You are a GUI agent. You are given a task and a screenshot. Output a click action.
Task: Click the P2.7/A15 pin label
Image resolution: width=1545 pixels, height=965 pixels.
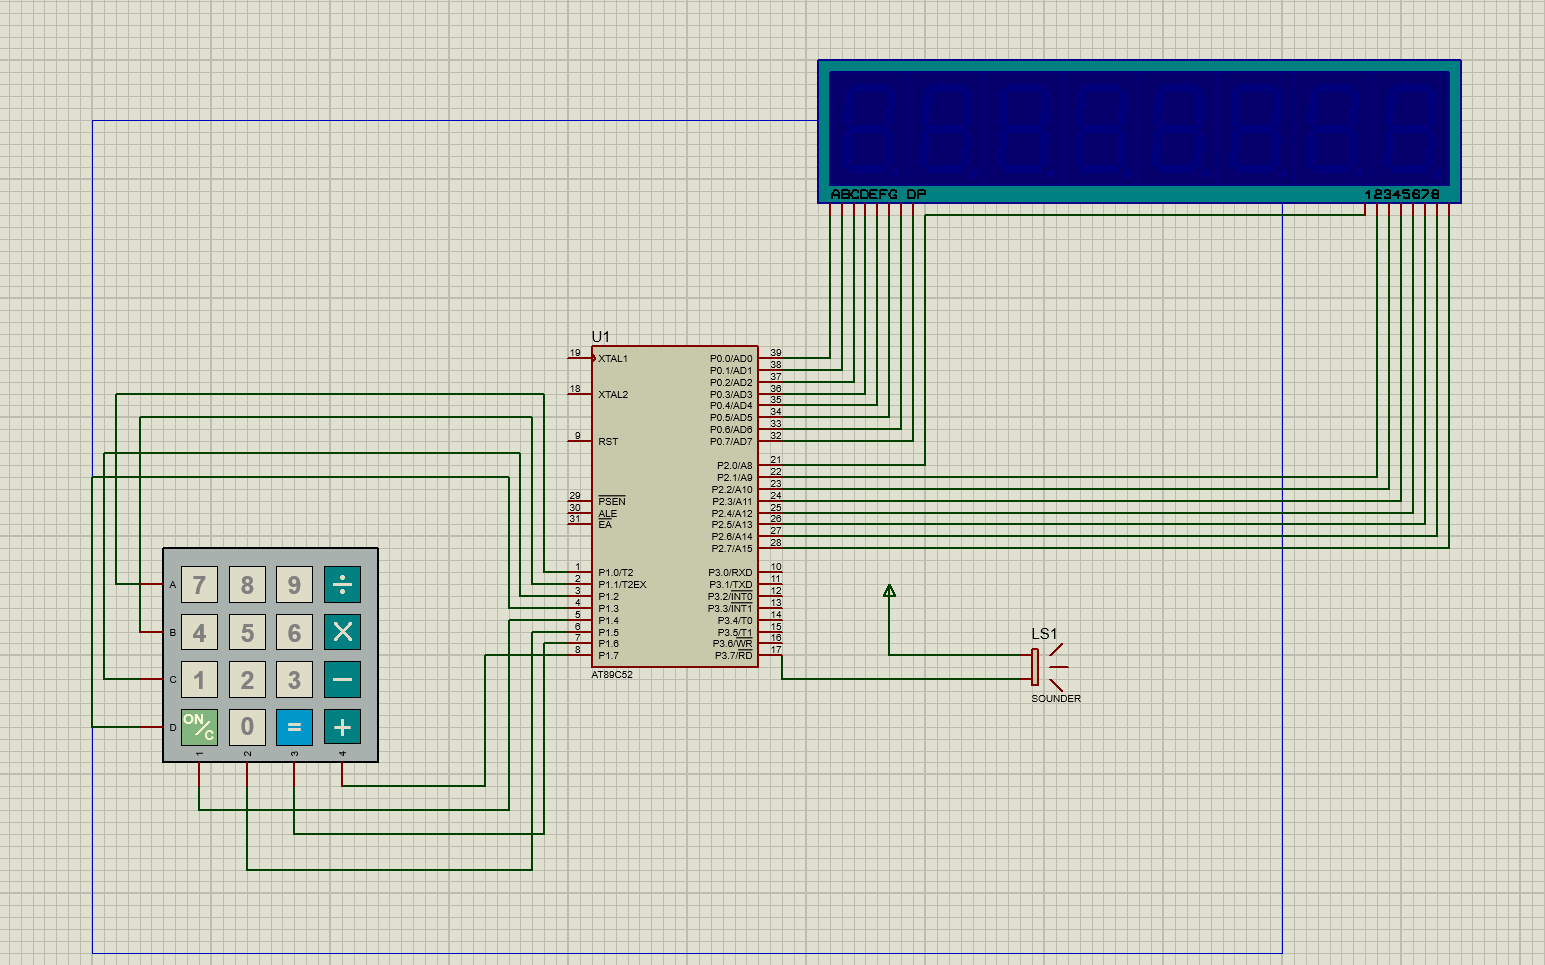click(x=732, y=549)
